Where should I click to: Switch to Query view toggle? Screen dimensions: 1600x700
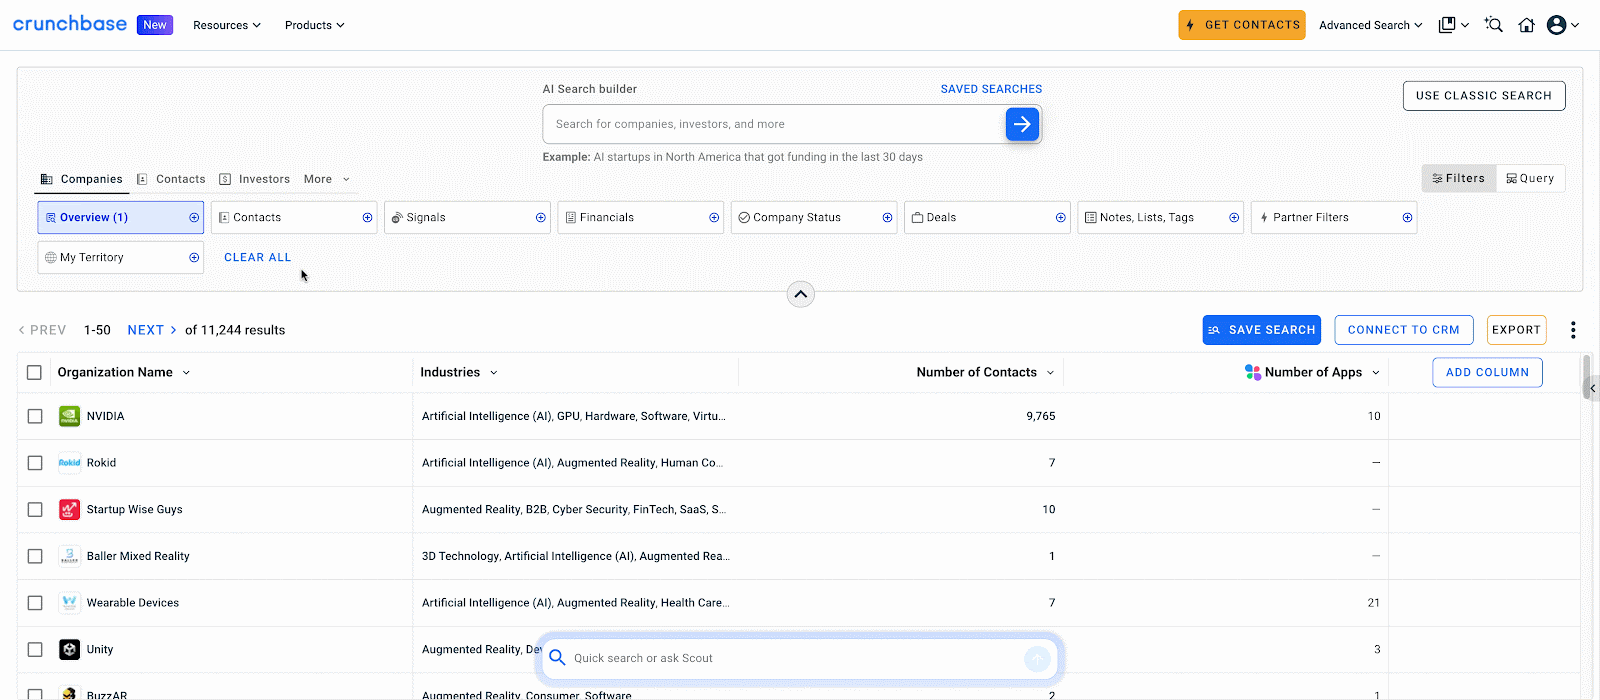point(1530,178)
